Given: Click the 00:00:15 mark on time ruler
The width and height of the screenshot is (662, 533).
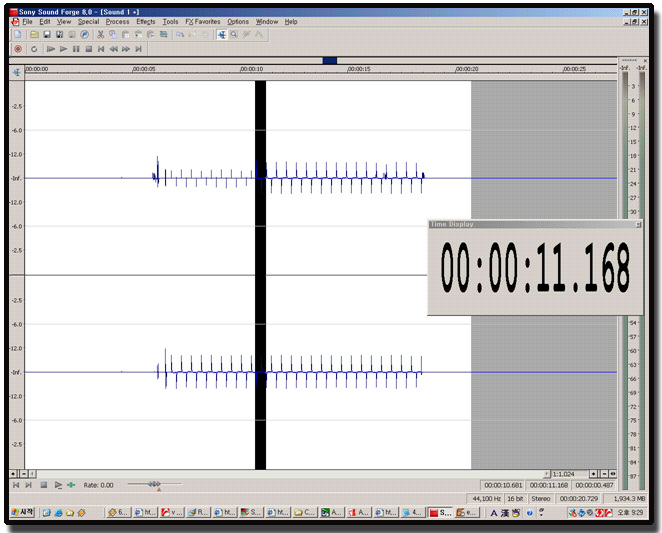Looking at the screenshot, I should pyautogui.click(x=359, y=69).
